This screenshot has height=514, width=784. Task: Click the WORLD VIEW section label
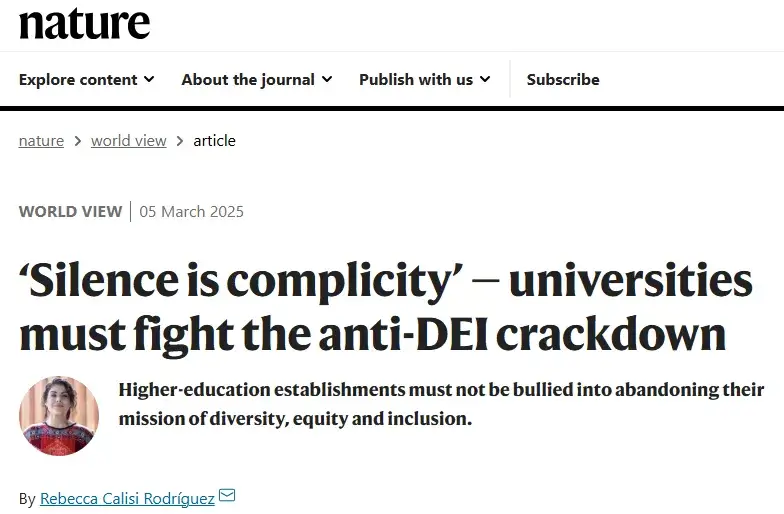pos(70,211)
